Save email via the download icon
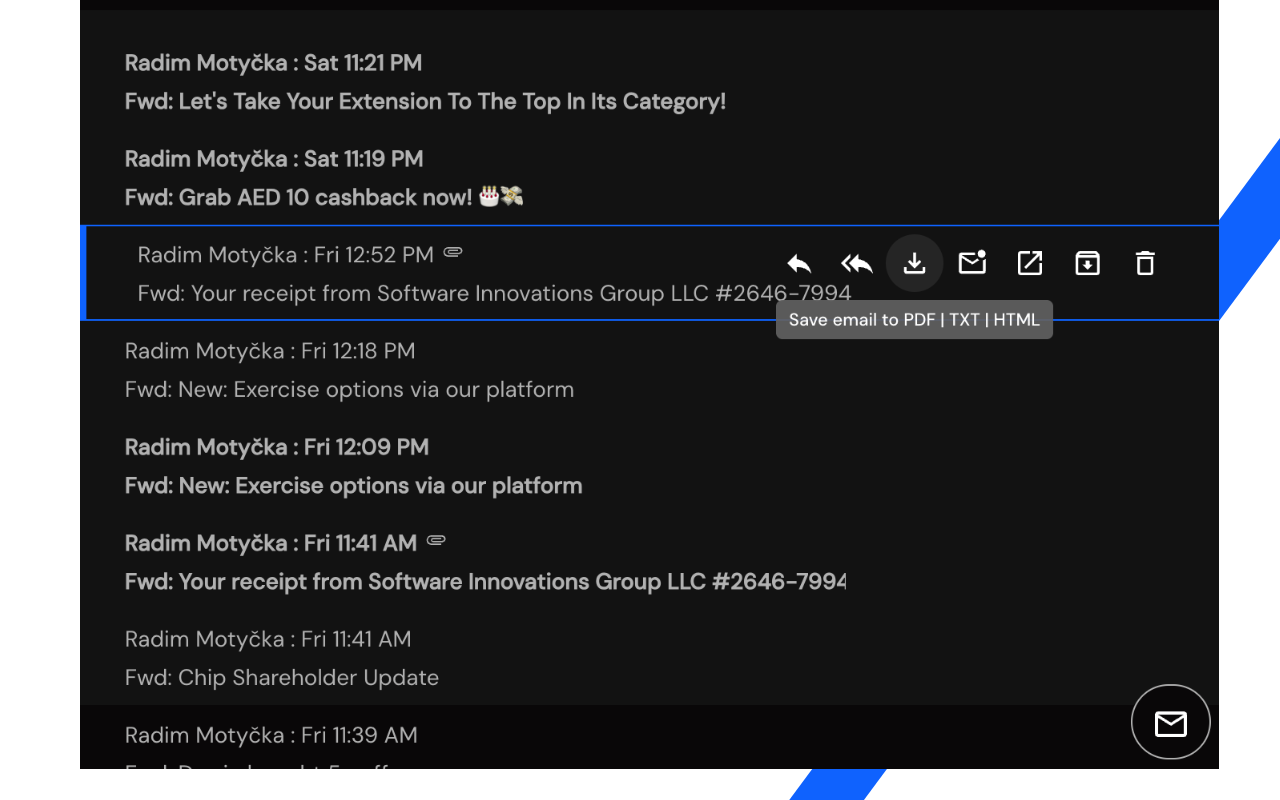 point(914,263)
